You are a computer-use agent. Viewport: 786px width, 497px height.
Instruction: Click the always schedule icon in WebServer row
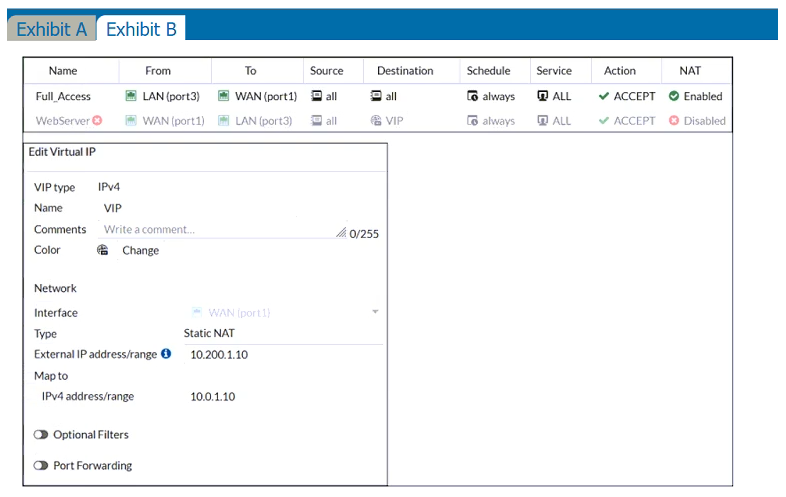coord(472,120)
